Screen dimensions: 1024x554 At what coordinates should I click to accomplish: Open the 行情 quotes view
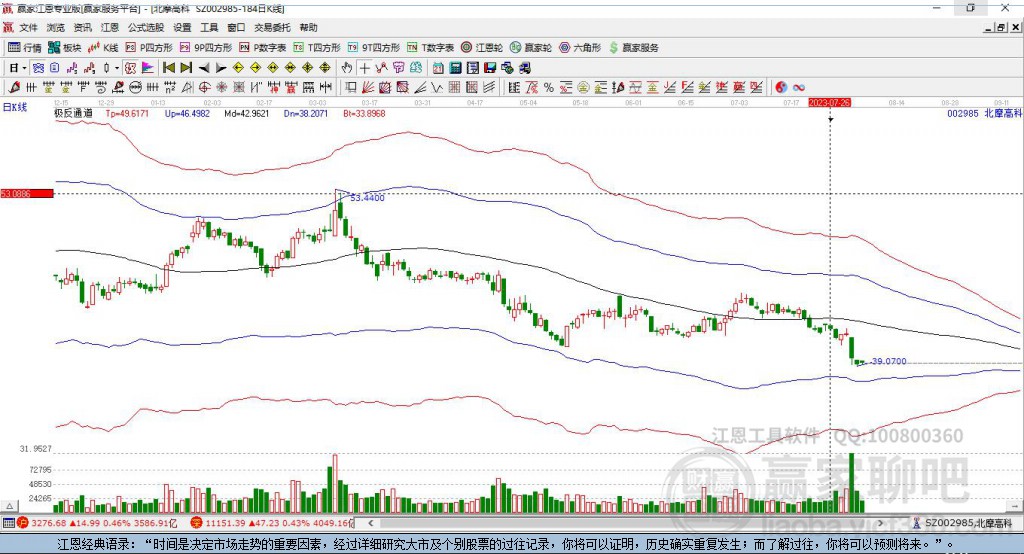pos(24,48)
